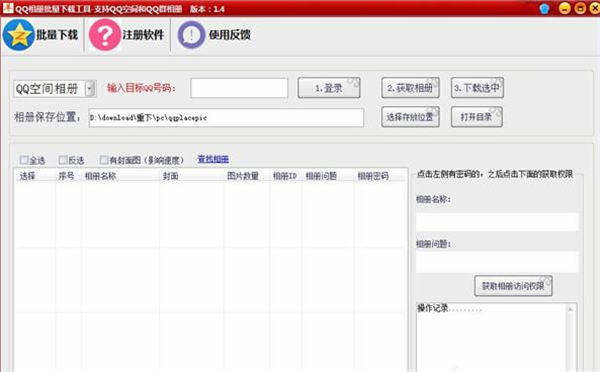The width and height of the screenshot is (600, 372).
Task: Open the 注册软件 tab
Action: (127, 35)
